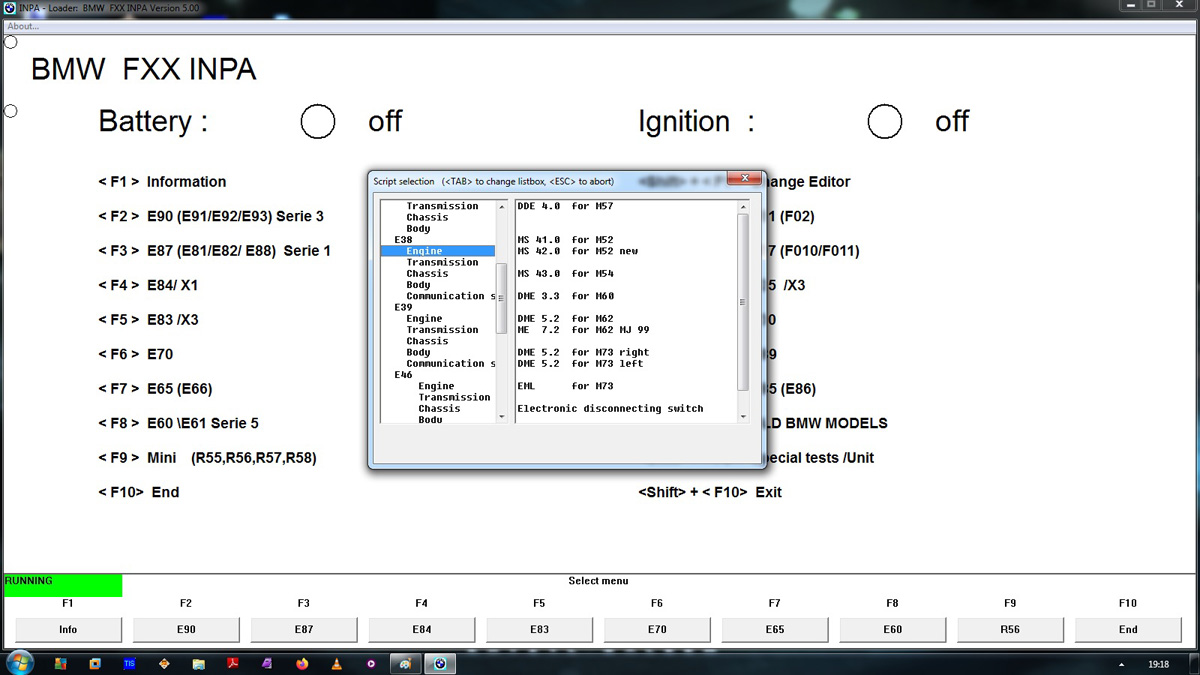
Task: Click the E65 function button
Action: (x=775, y=629)
